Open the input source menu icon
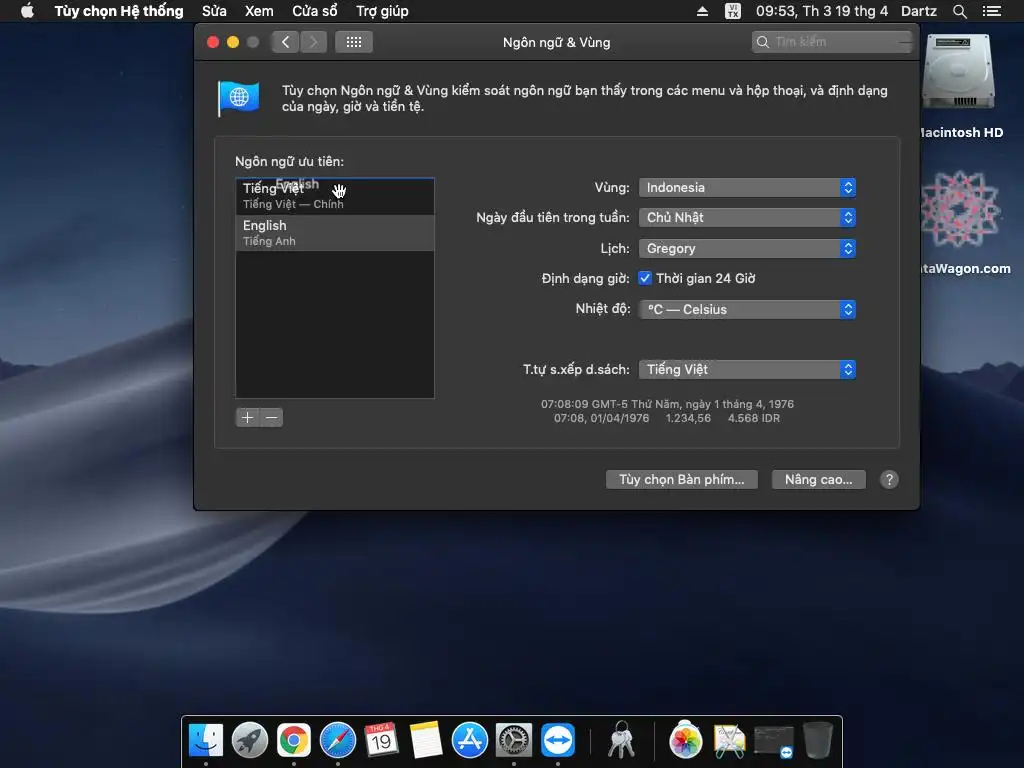 (733, 11)
